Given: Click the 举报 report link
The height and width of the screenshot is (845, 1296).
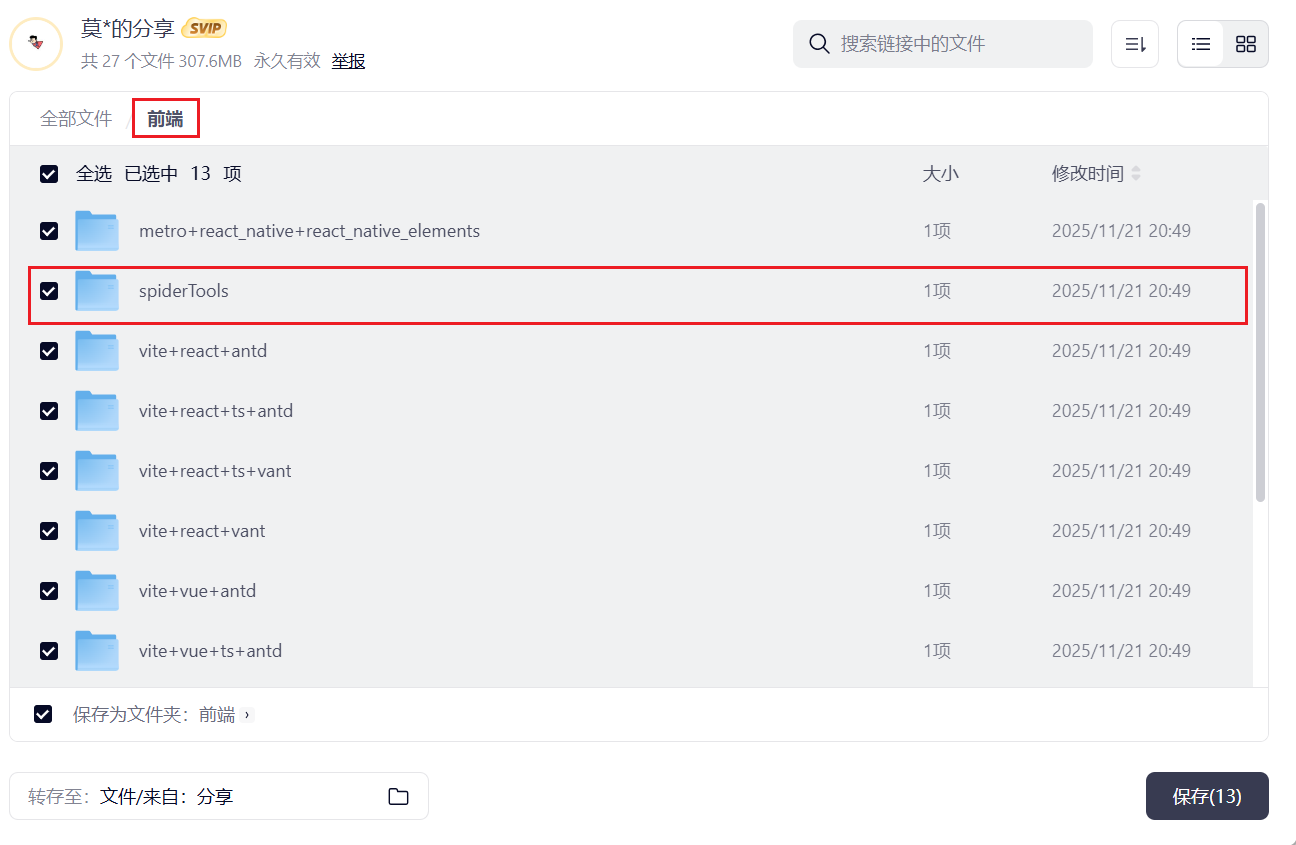Looking at the screenshot, I should [348, 61].
